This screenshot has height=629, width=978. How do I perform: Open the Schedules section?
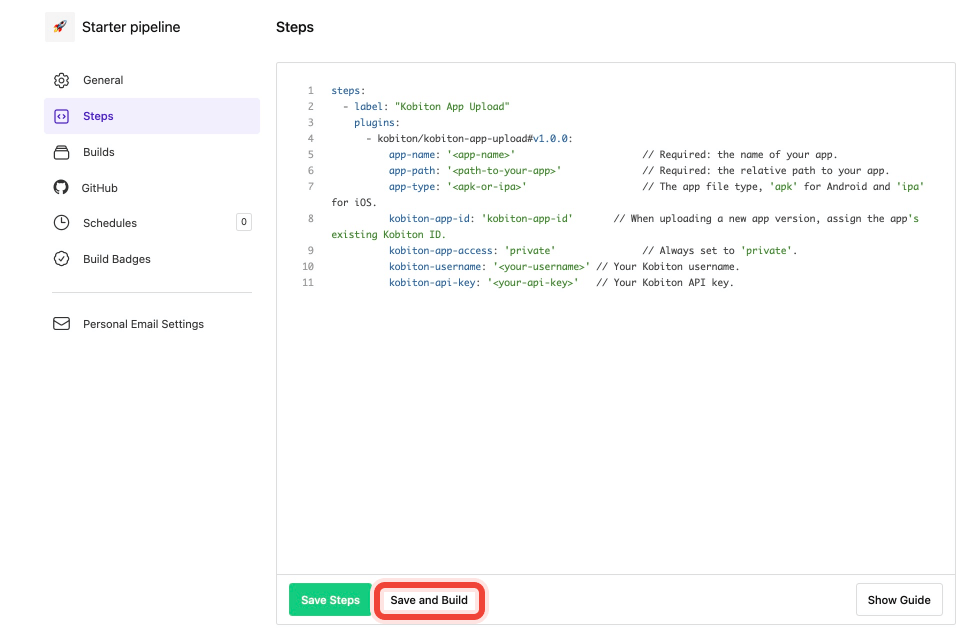pyautogui.click(x=152, y=223)
